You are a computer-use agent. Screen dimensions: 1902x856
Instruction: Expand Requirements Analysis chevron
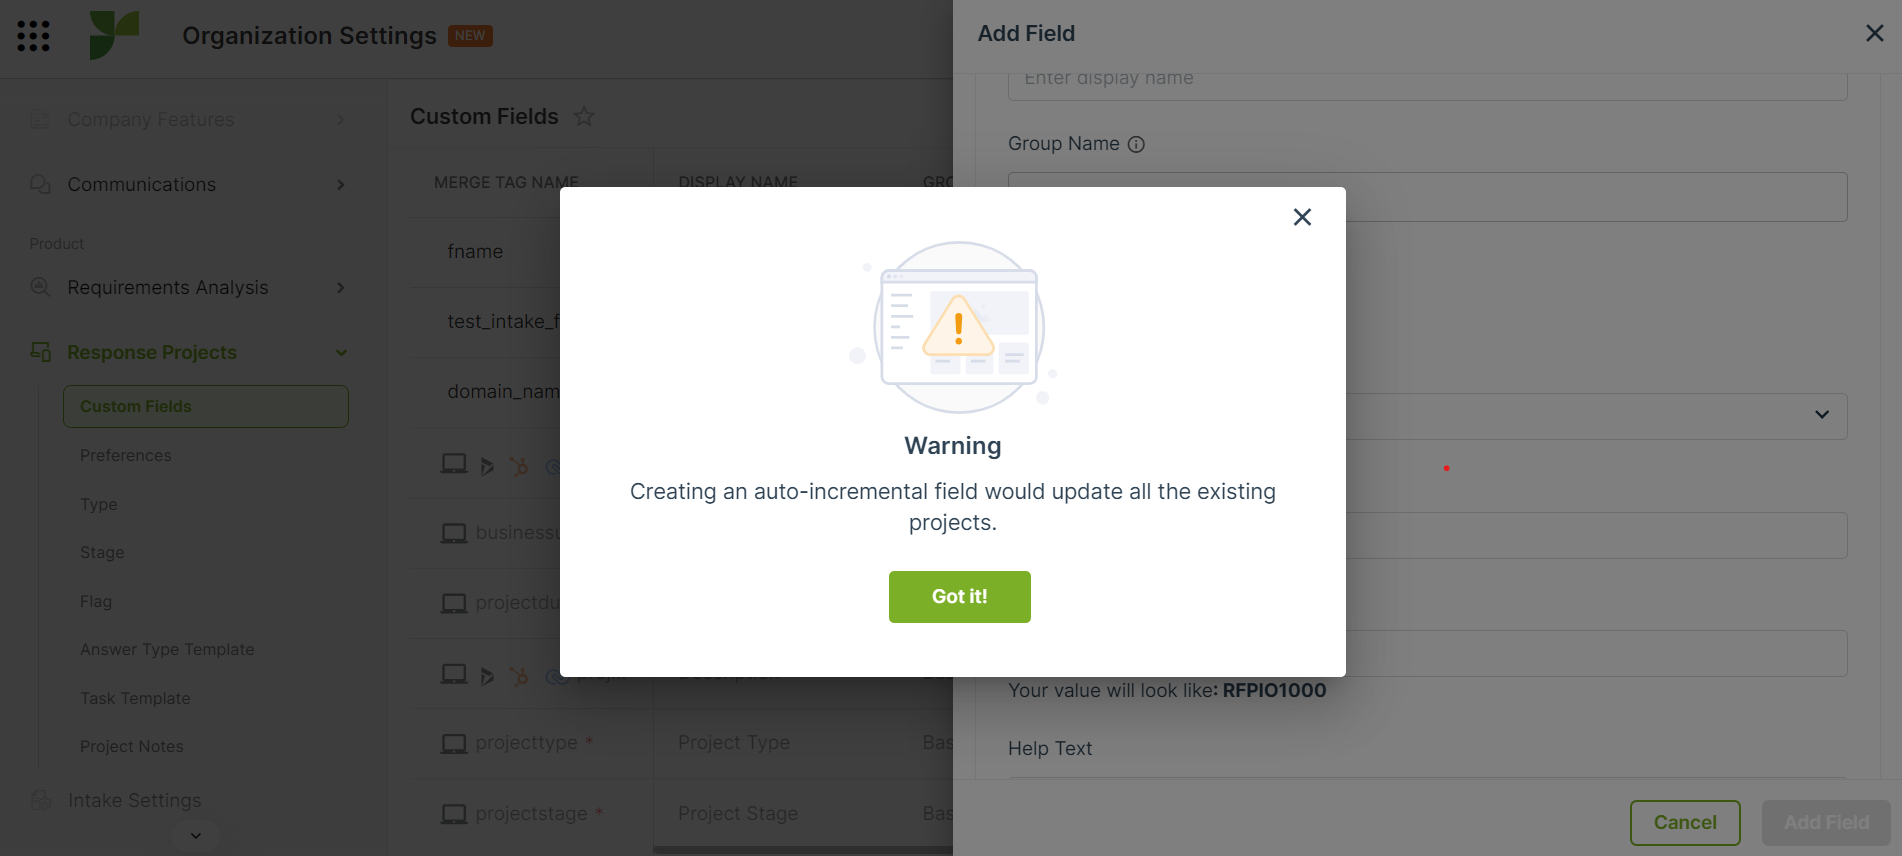[341, 288]
